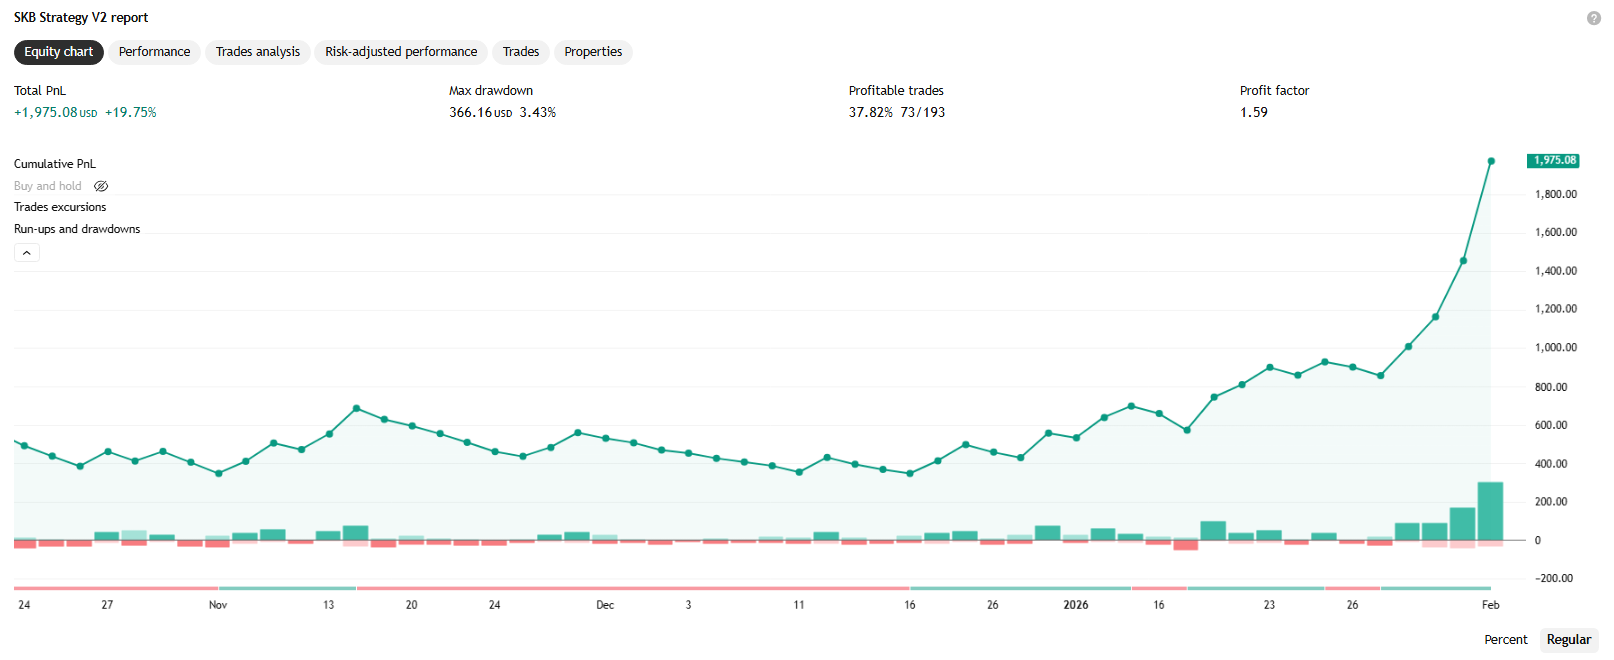Click the Total PnL label
This screenshot has width=1614, height=660.
click(40, 91)
